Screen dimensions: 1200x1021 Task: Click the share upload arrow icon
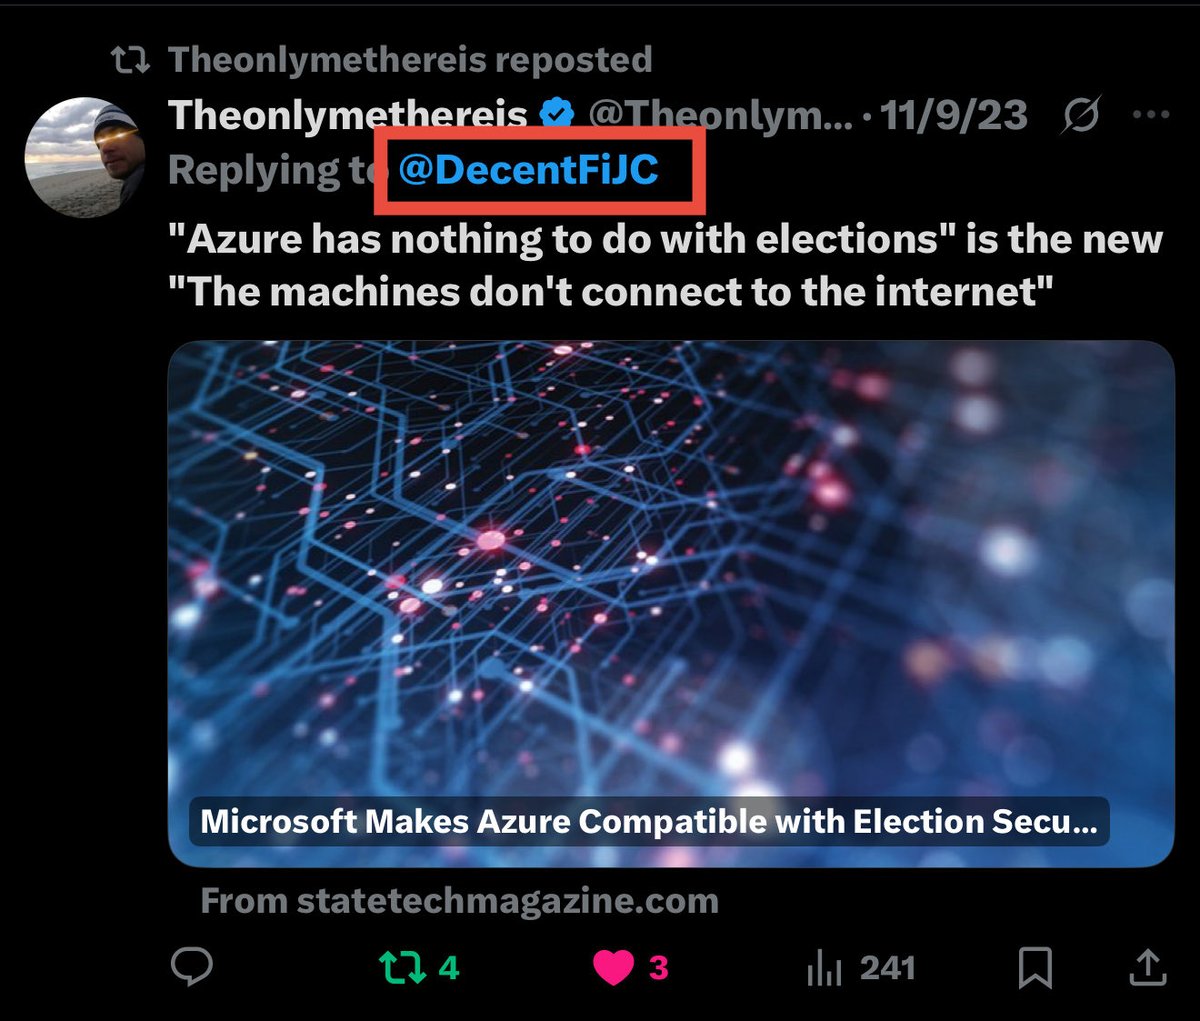point(1148,967)
